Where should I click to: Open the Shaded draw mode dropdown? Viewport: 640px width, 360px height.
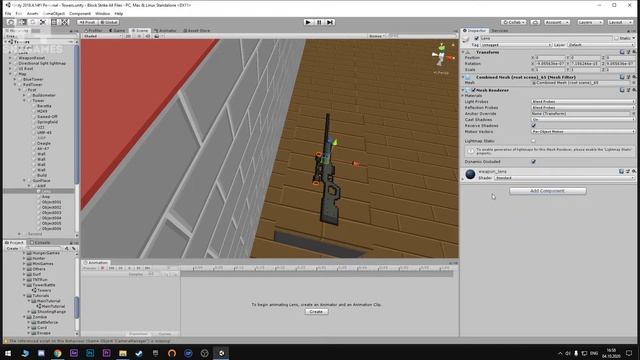pyautogui.click(x=102, y=36)
